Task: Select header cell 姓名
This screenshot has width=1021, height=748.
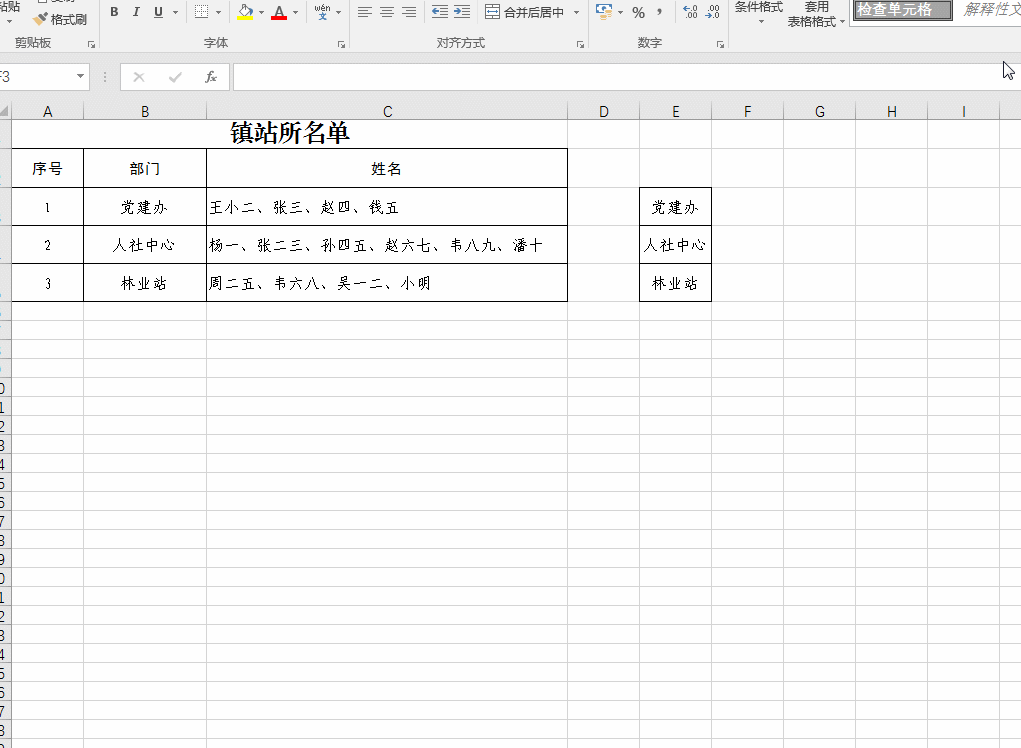Action: click(x=387, y=169)
